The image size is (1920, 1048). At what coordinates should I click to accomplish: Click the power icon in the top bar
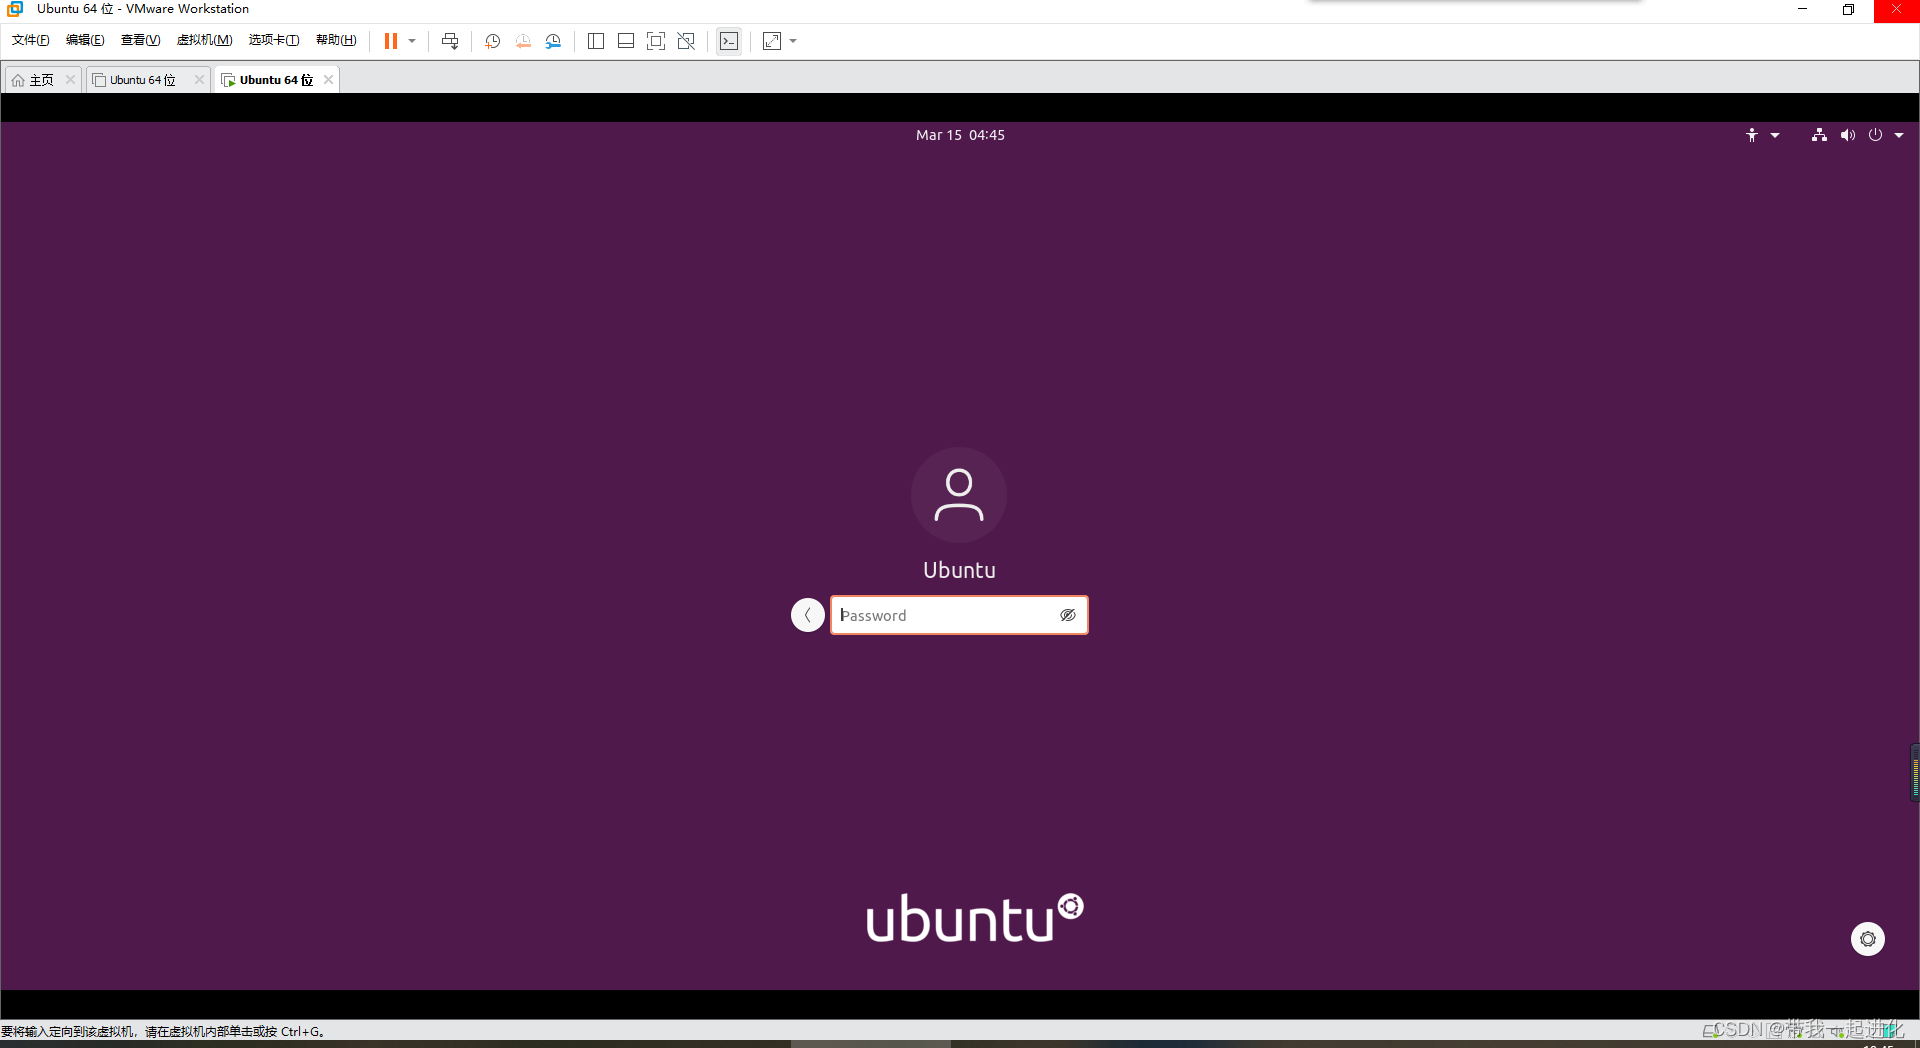click(x=1875, y=135)
